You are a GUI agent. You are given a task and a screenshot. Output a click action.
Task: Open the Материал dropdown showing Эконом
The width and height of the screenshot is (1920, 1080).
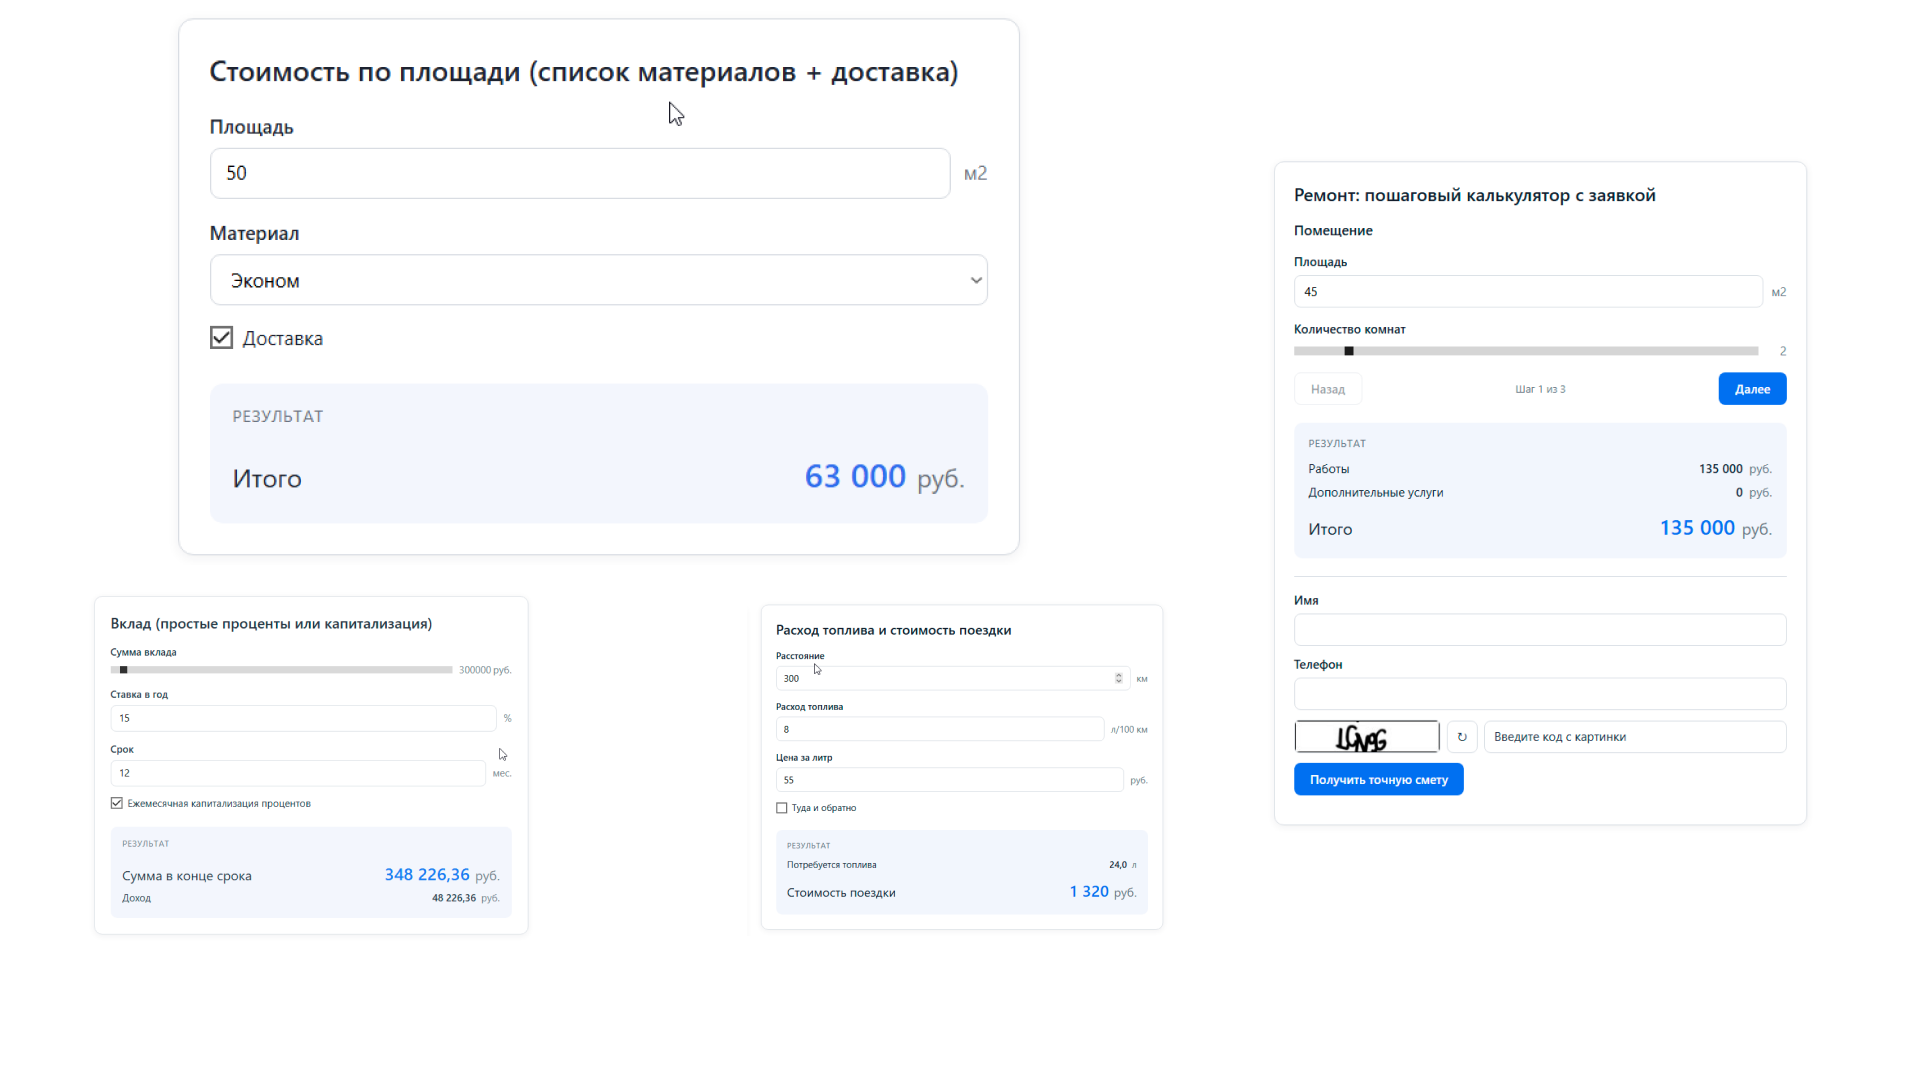599,280
